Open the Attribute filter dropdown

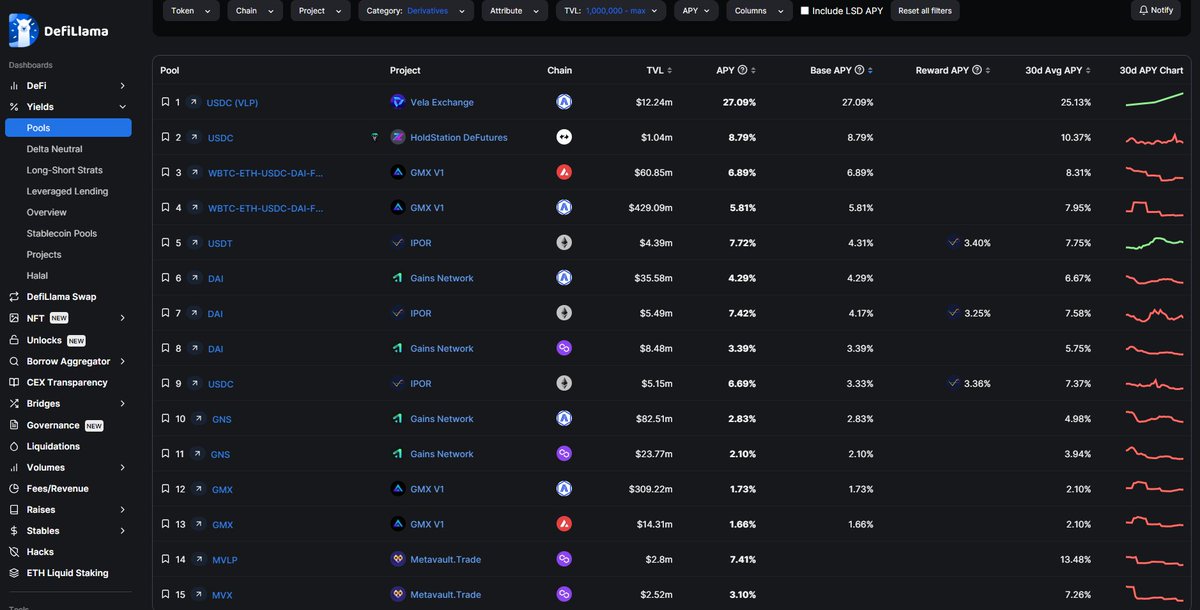[515, 10]
